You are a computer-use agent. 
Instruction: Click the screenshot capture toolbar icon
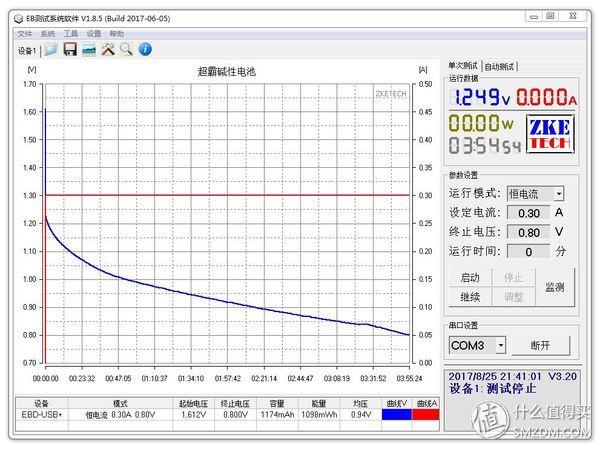(89, 49)
